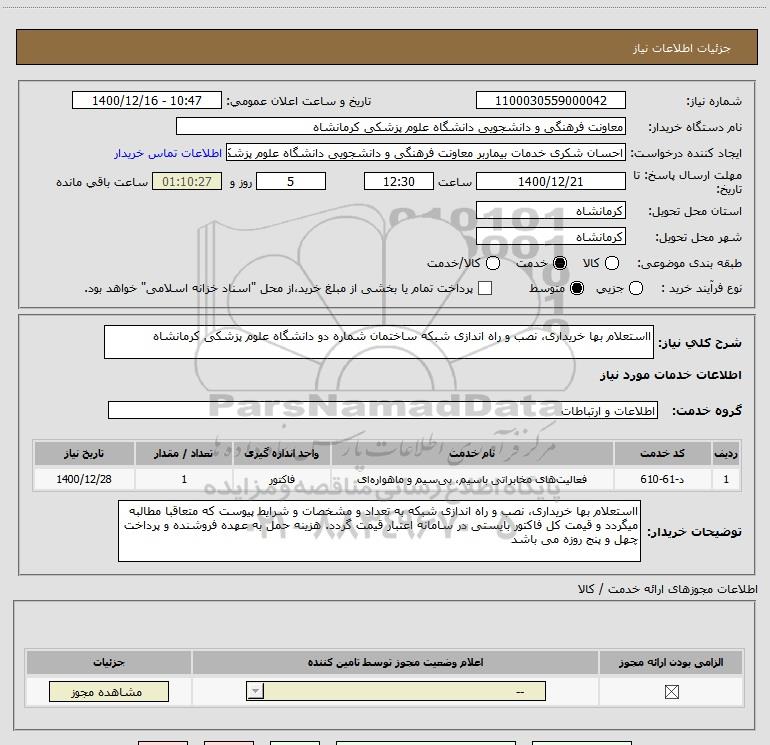Click the استان محل تحویل field
This screenshot has height=745, width=770.
[550, 211]
